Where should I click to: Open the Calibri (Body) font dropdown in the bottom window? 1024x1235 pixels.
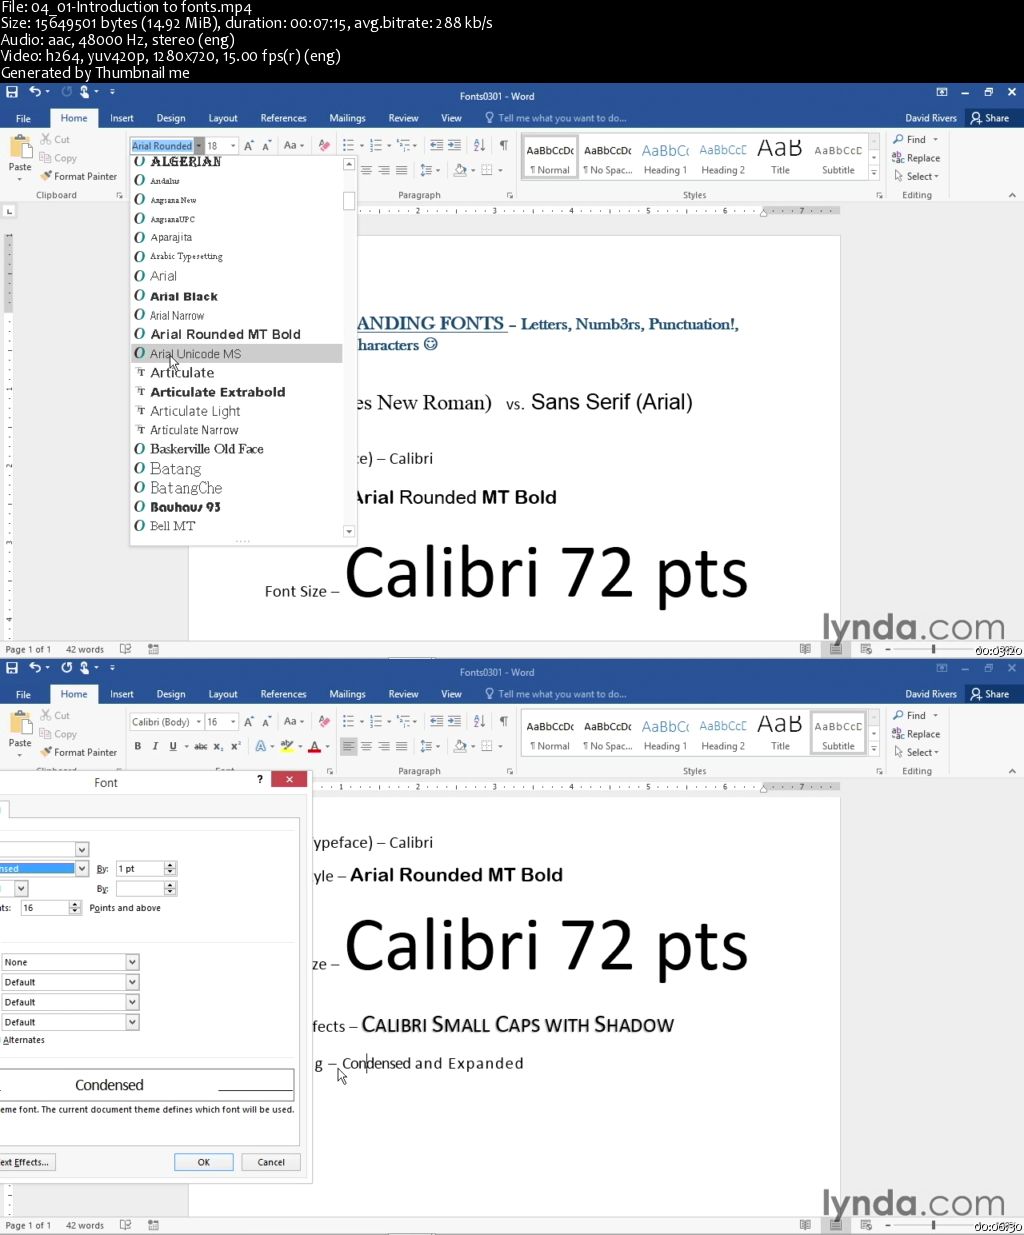pos(199,722)
